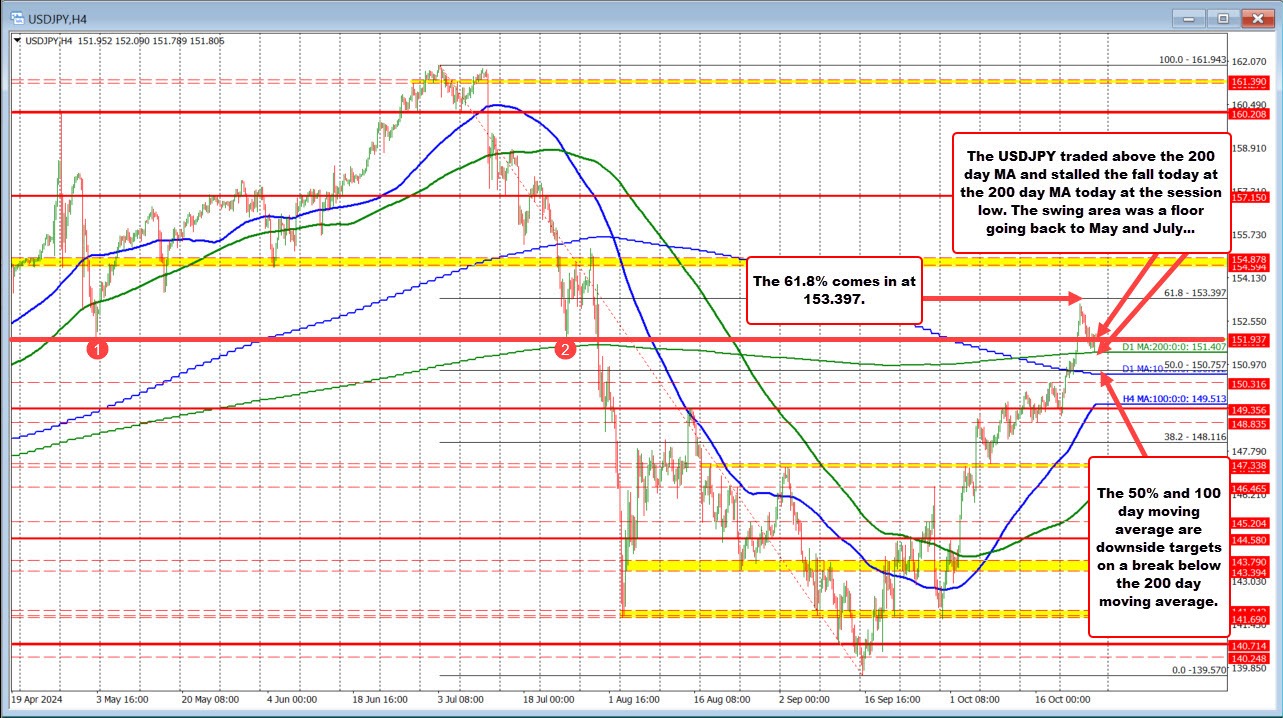The image size is (1283, 718).
Task: Click the red circle marker labeled 1
Action: click(x=97, y=350)
